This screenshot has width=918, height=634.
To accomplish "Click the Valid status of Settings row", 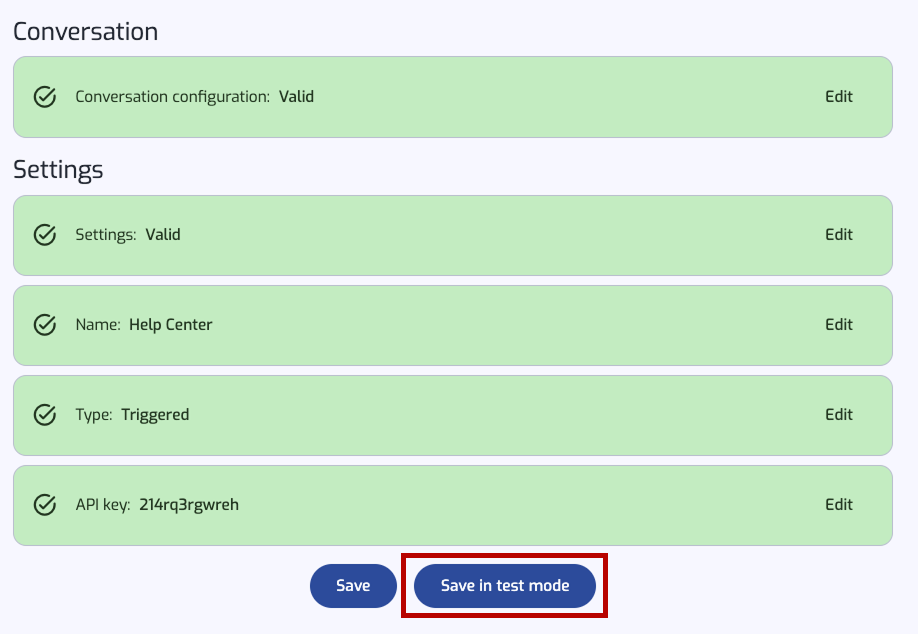I will [x=163, y=235].
